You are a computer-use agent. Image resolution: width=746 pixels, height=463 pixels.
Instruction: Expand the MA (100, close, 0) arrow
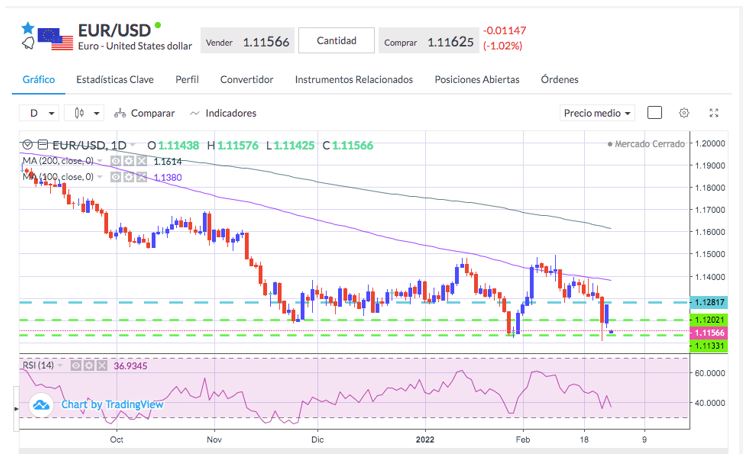click(100, 177)
